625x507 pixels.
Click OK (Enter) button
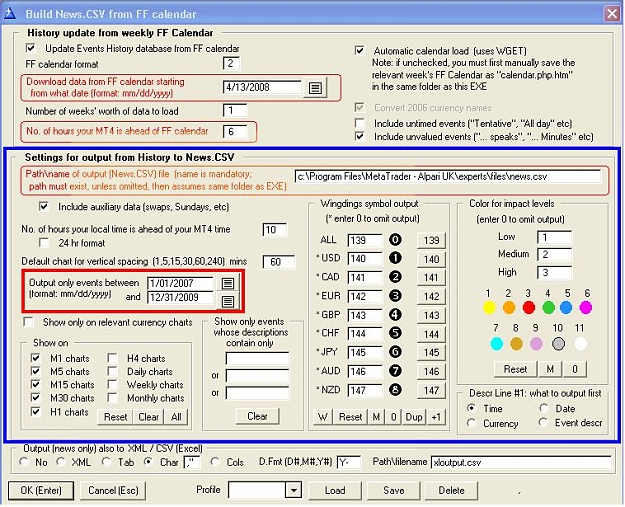41,490
